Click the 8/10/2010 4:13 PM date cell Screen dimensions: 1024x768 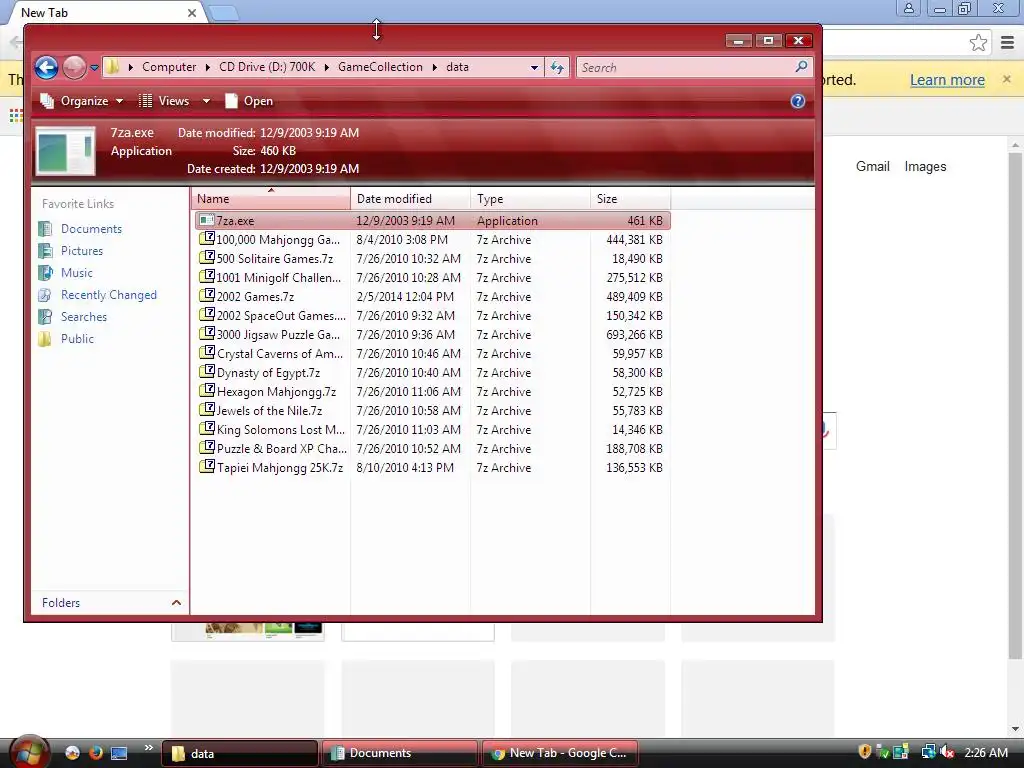(405, 468)
